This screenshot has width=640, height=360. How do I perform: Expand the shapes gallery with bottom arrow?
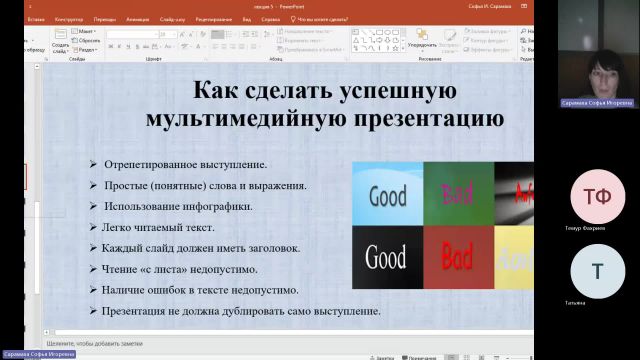click(x=403, y=49)
